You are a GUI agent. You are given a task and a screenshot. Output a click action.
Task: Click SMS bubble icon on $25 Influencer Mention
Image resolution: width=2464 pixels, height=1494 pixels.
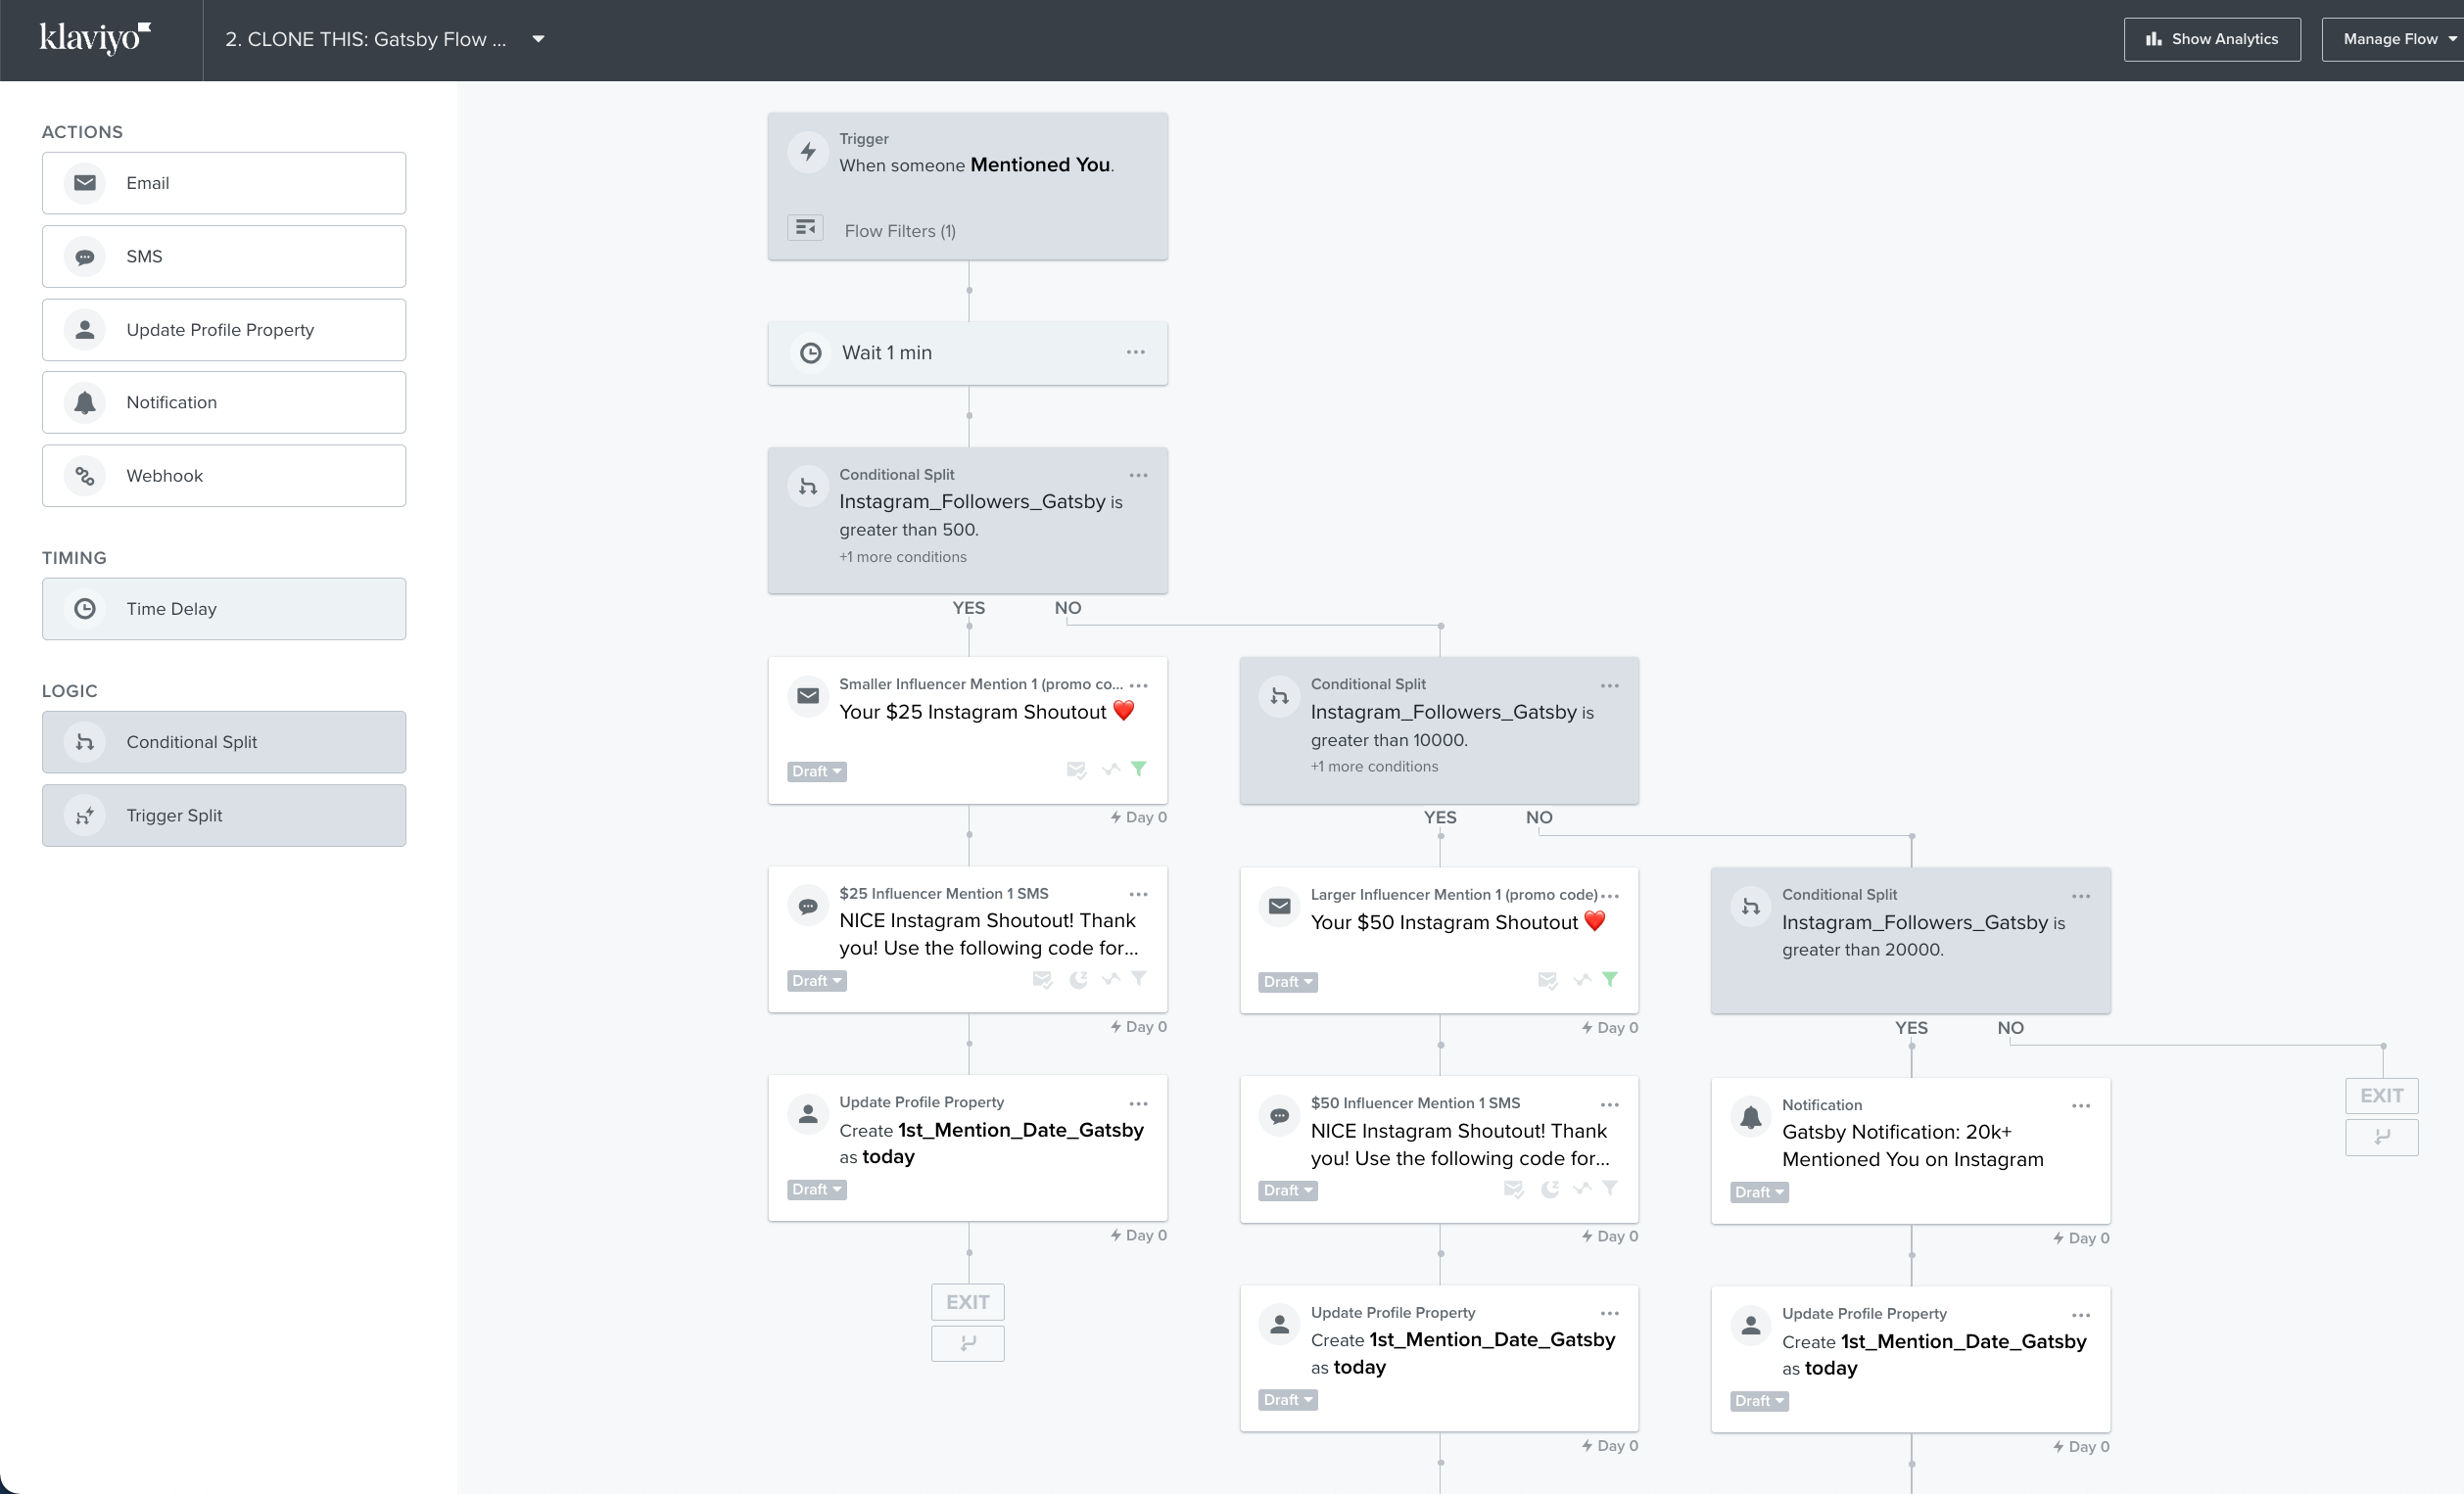click(808, 906)
